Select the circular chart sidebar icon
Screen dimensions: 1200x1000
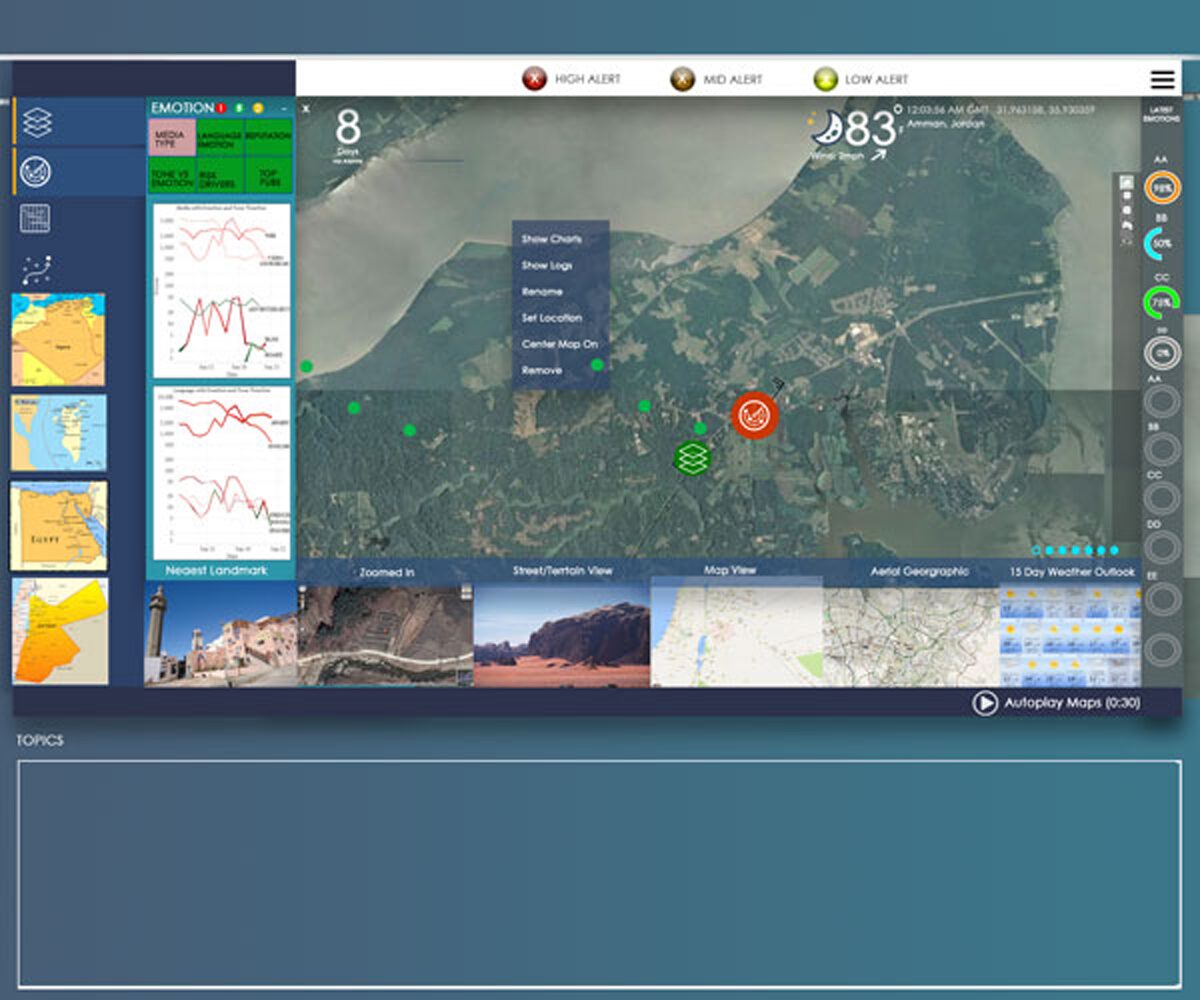36,172
